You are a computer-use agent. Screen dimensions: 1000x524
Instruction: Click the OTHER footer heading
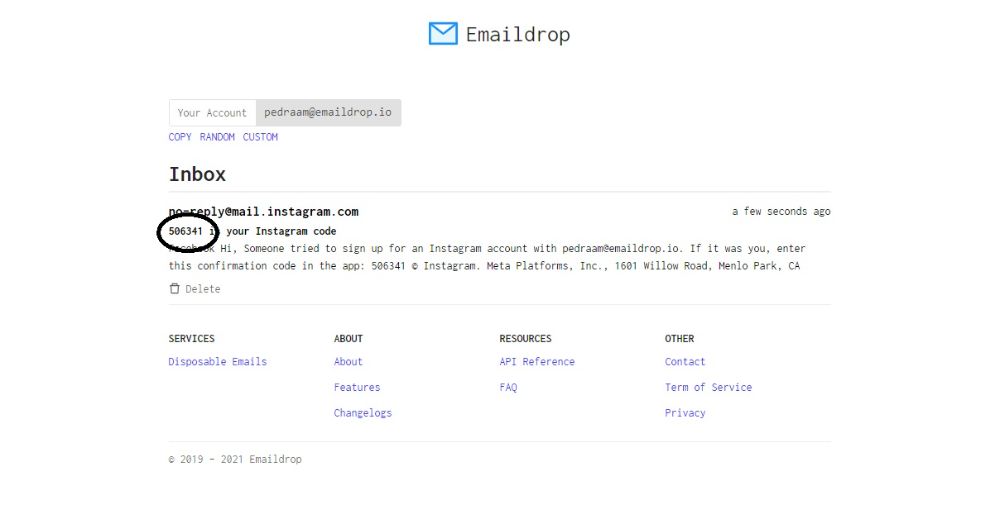coord(679,338)
